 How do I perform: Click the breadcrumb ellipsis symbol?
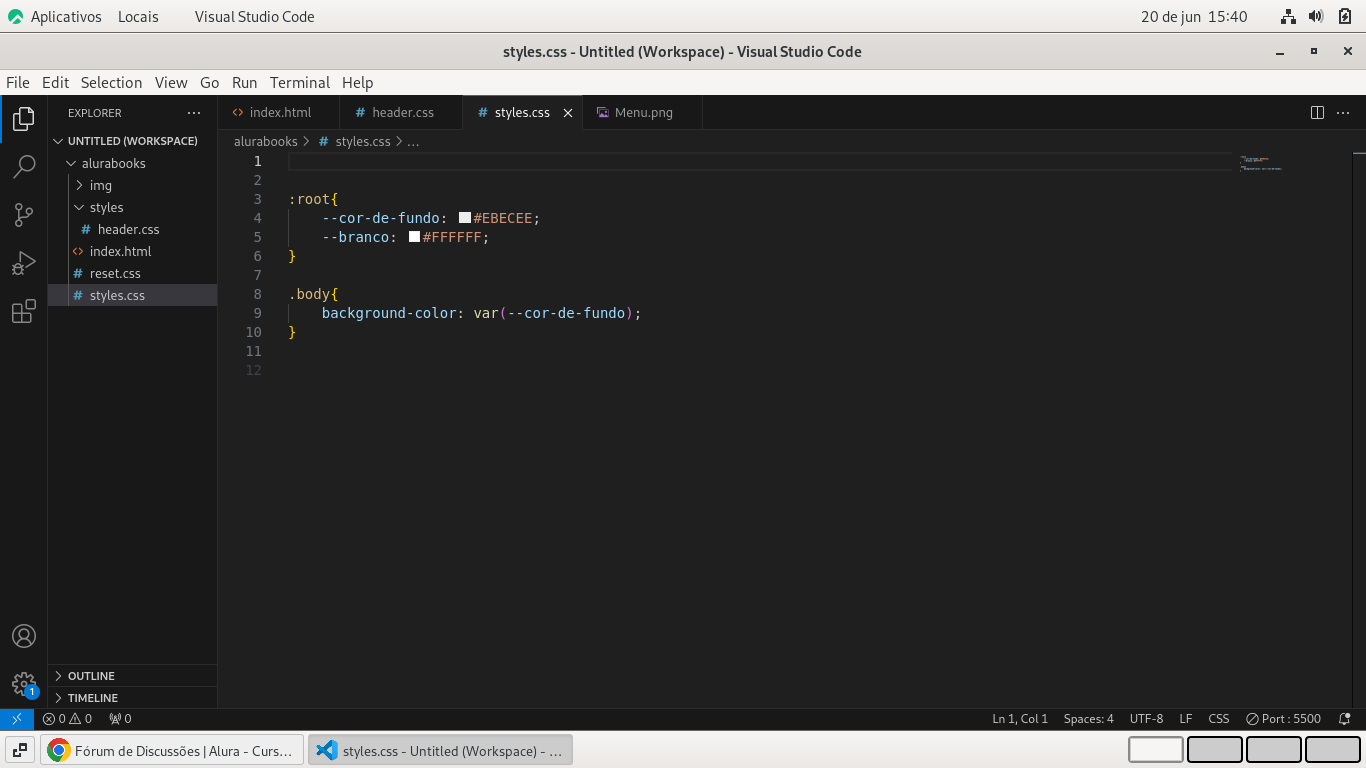click(413, 142)
